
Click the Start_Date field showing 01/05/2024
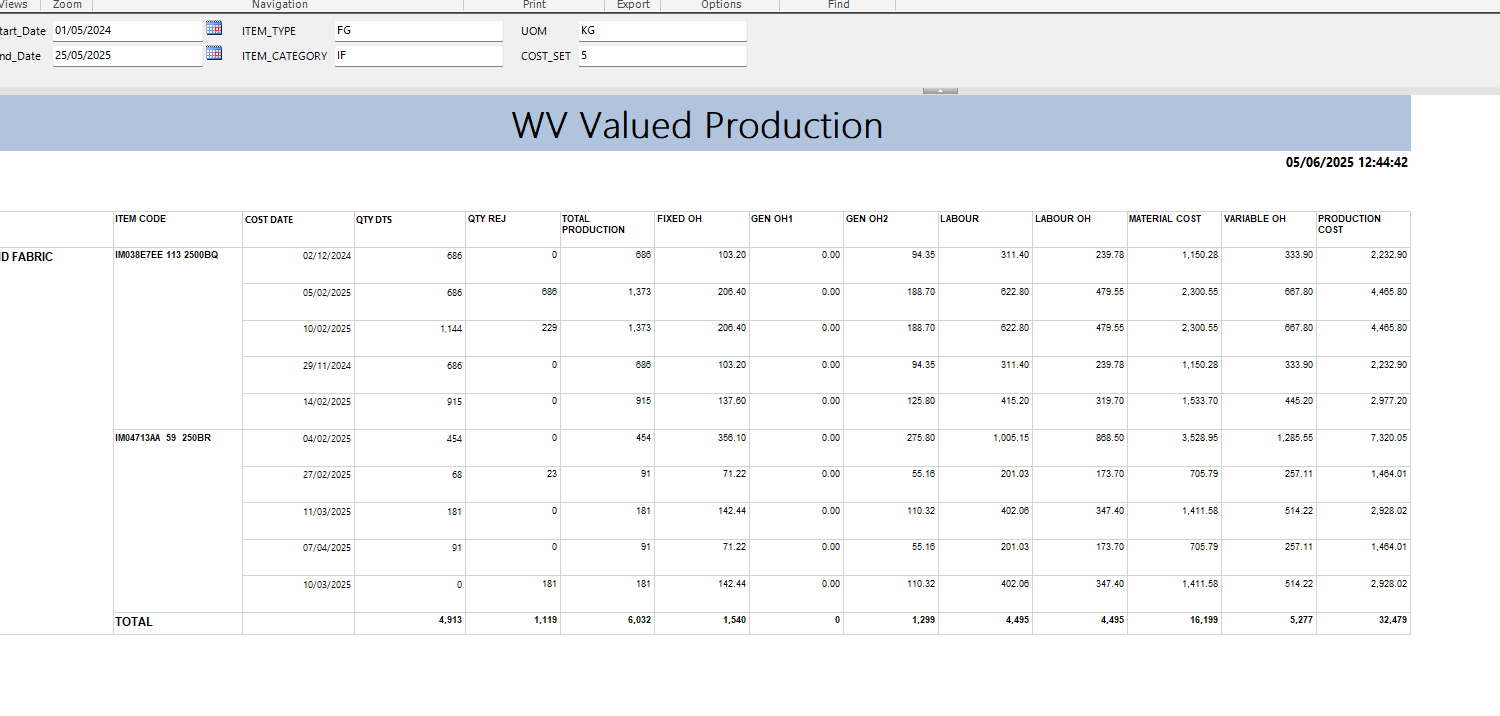pos(127,31)
